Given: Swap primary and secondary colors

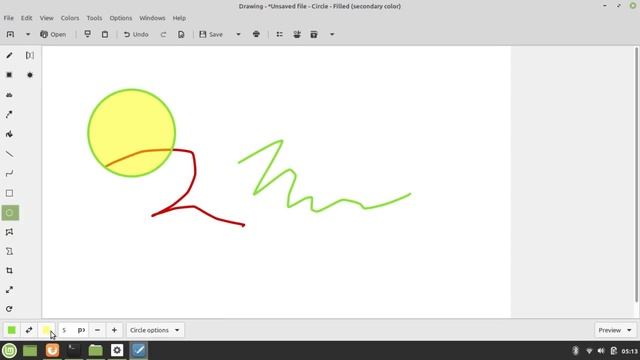Looking at the screenshot, I should (29, 330).
